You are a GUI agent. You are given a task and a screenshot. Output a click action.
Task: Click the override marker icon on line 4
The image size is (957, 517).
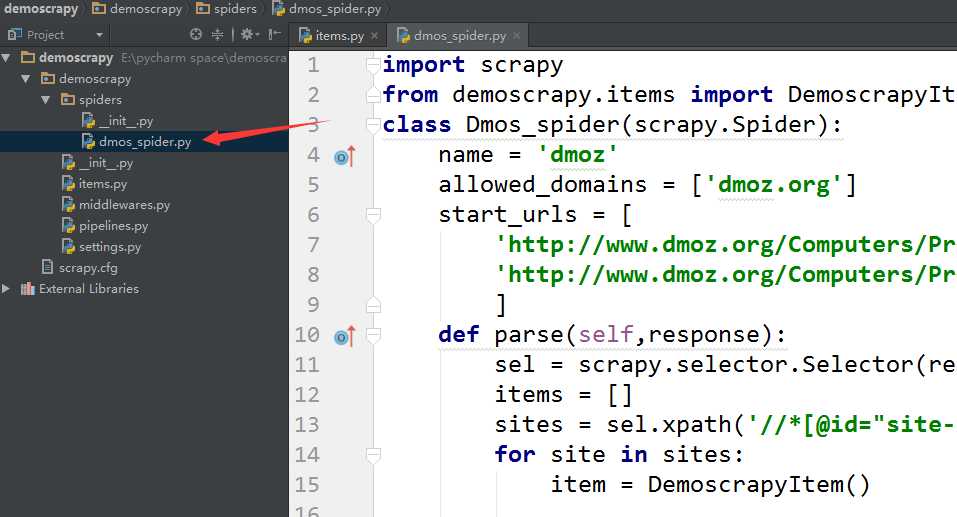pos(345,157)
